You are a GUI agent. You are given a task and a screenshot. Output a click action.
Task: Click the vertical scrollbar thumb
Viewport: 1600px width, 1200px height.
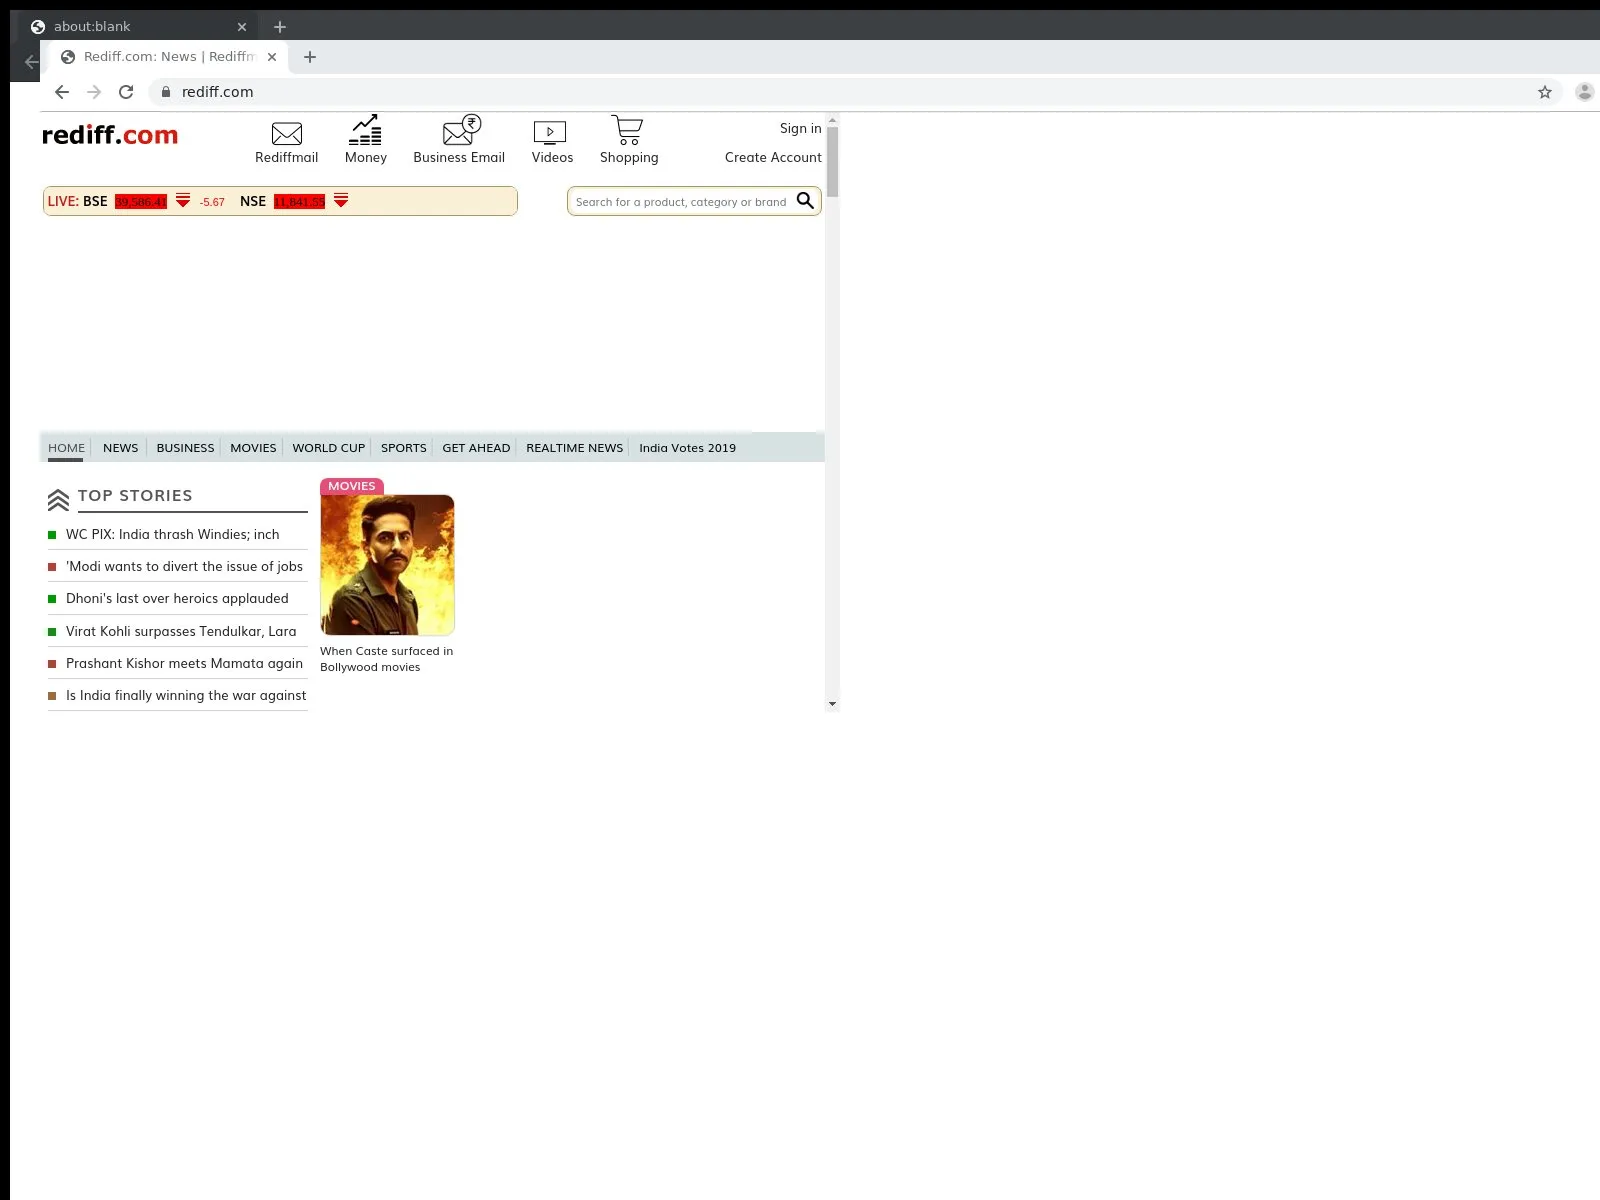(x=832, y=162)
